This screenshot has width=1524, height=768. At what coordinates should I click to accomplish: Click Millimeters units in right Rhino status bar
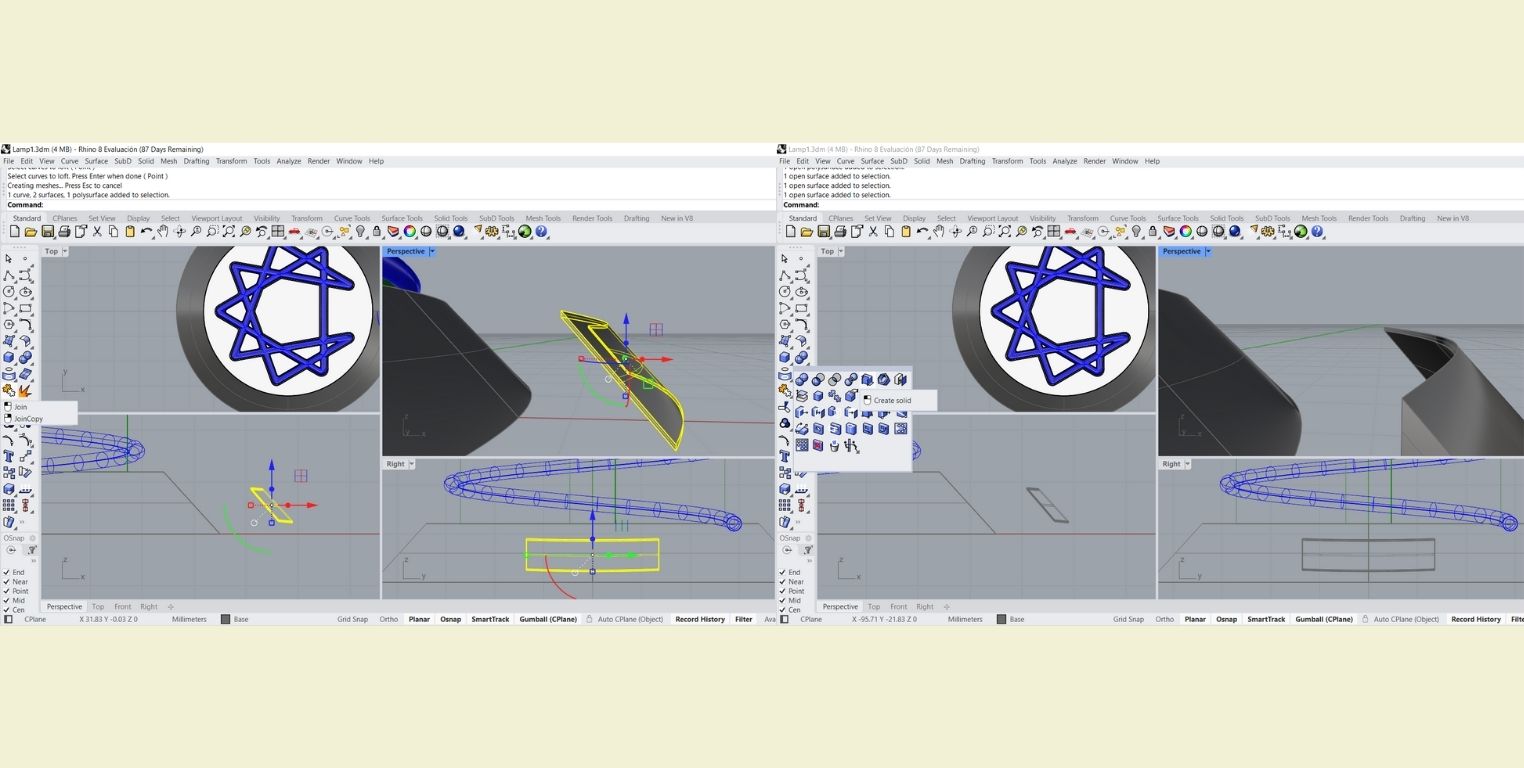[x=965, y=619]
